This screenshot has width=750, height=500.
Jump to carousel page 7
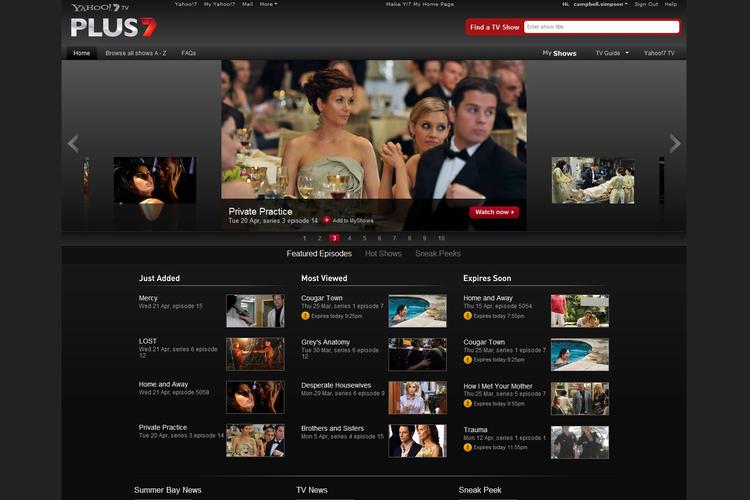coord(394,238)
